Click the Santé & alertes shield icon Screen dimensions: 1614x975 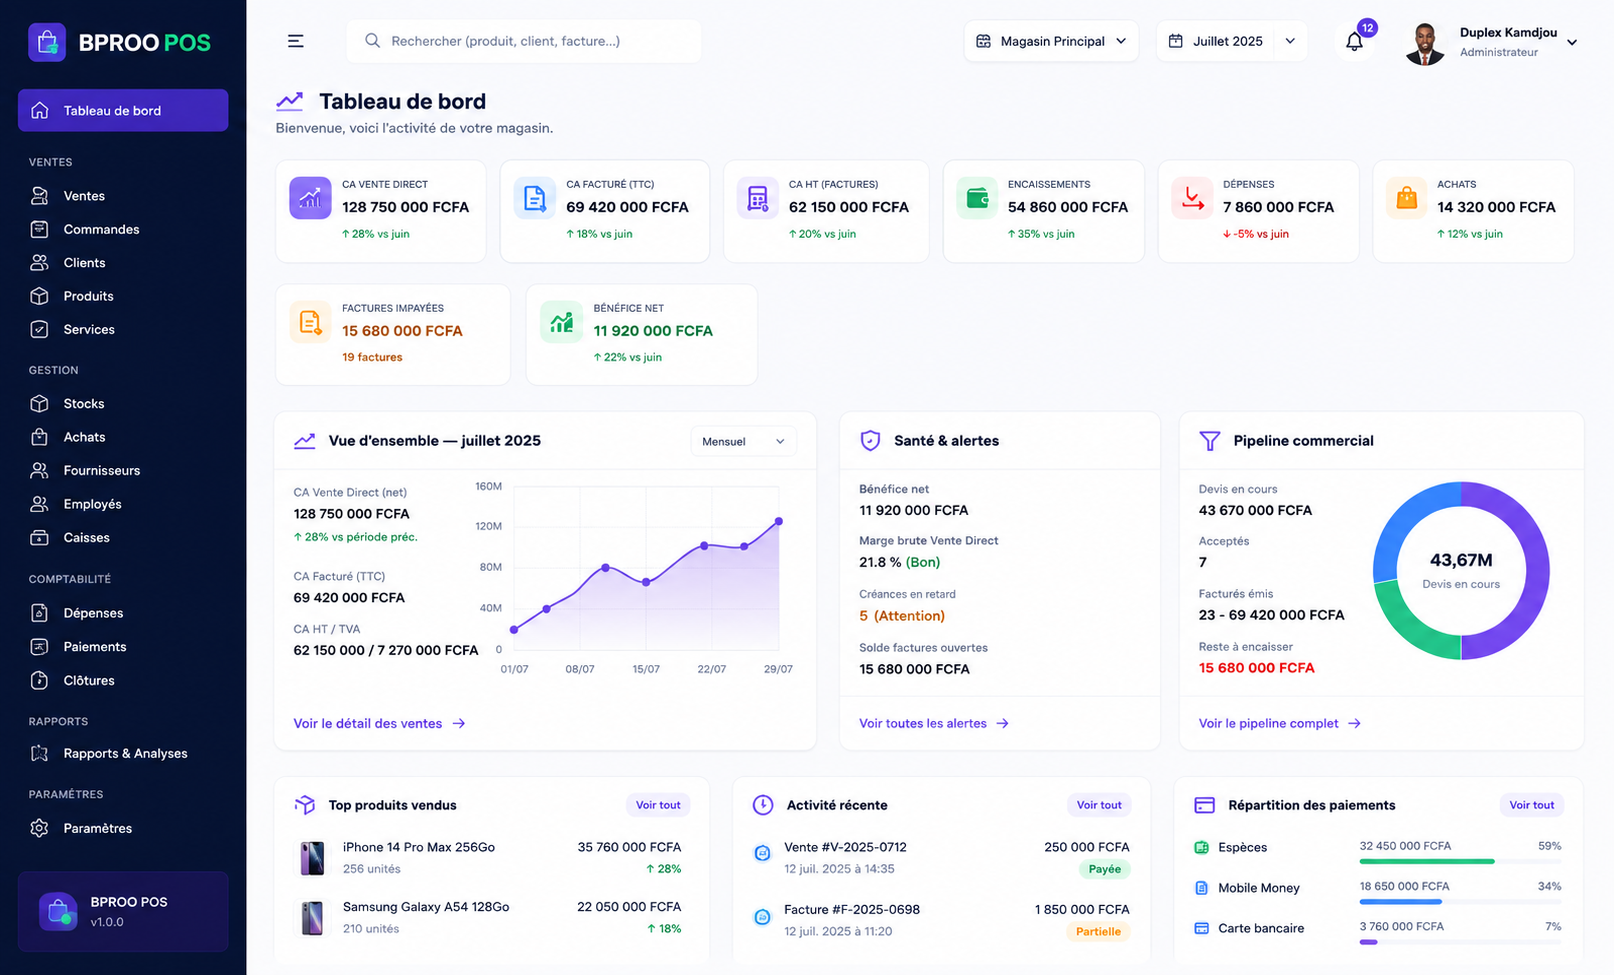point(870,440)
